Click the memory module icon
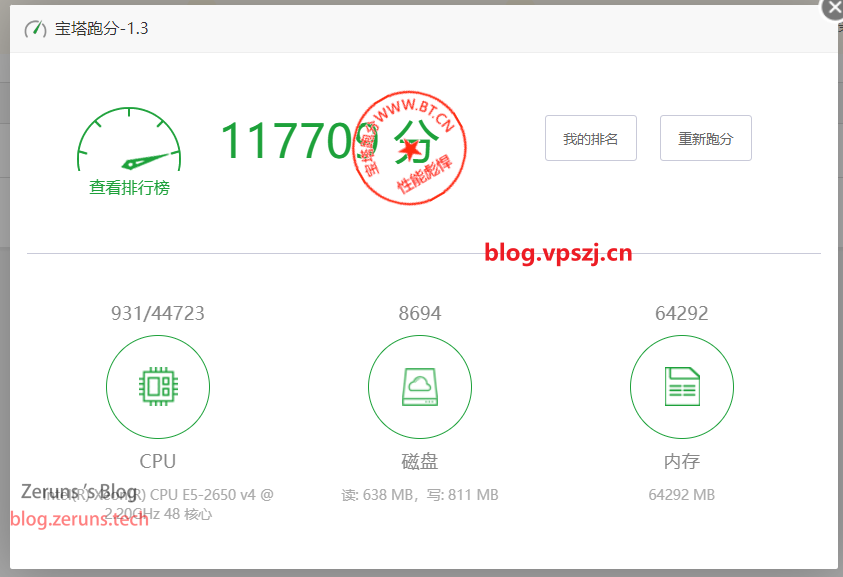The width and height of the screenshot is (843, 577). click(682, 386)
